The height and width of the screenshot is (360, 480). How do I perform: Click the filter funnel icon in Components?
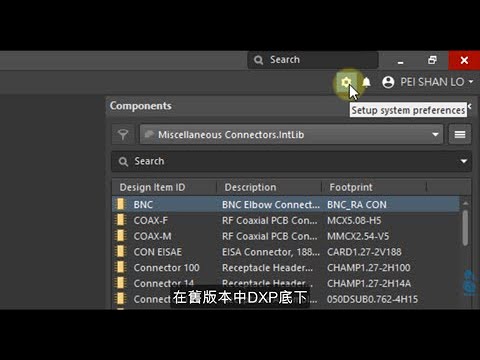coord(123,135)
